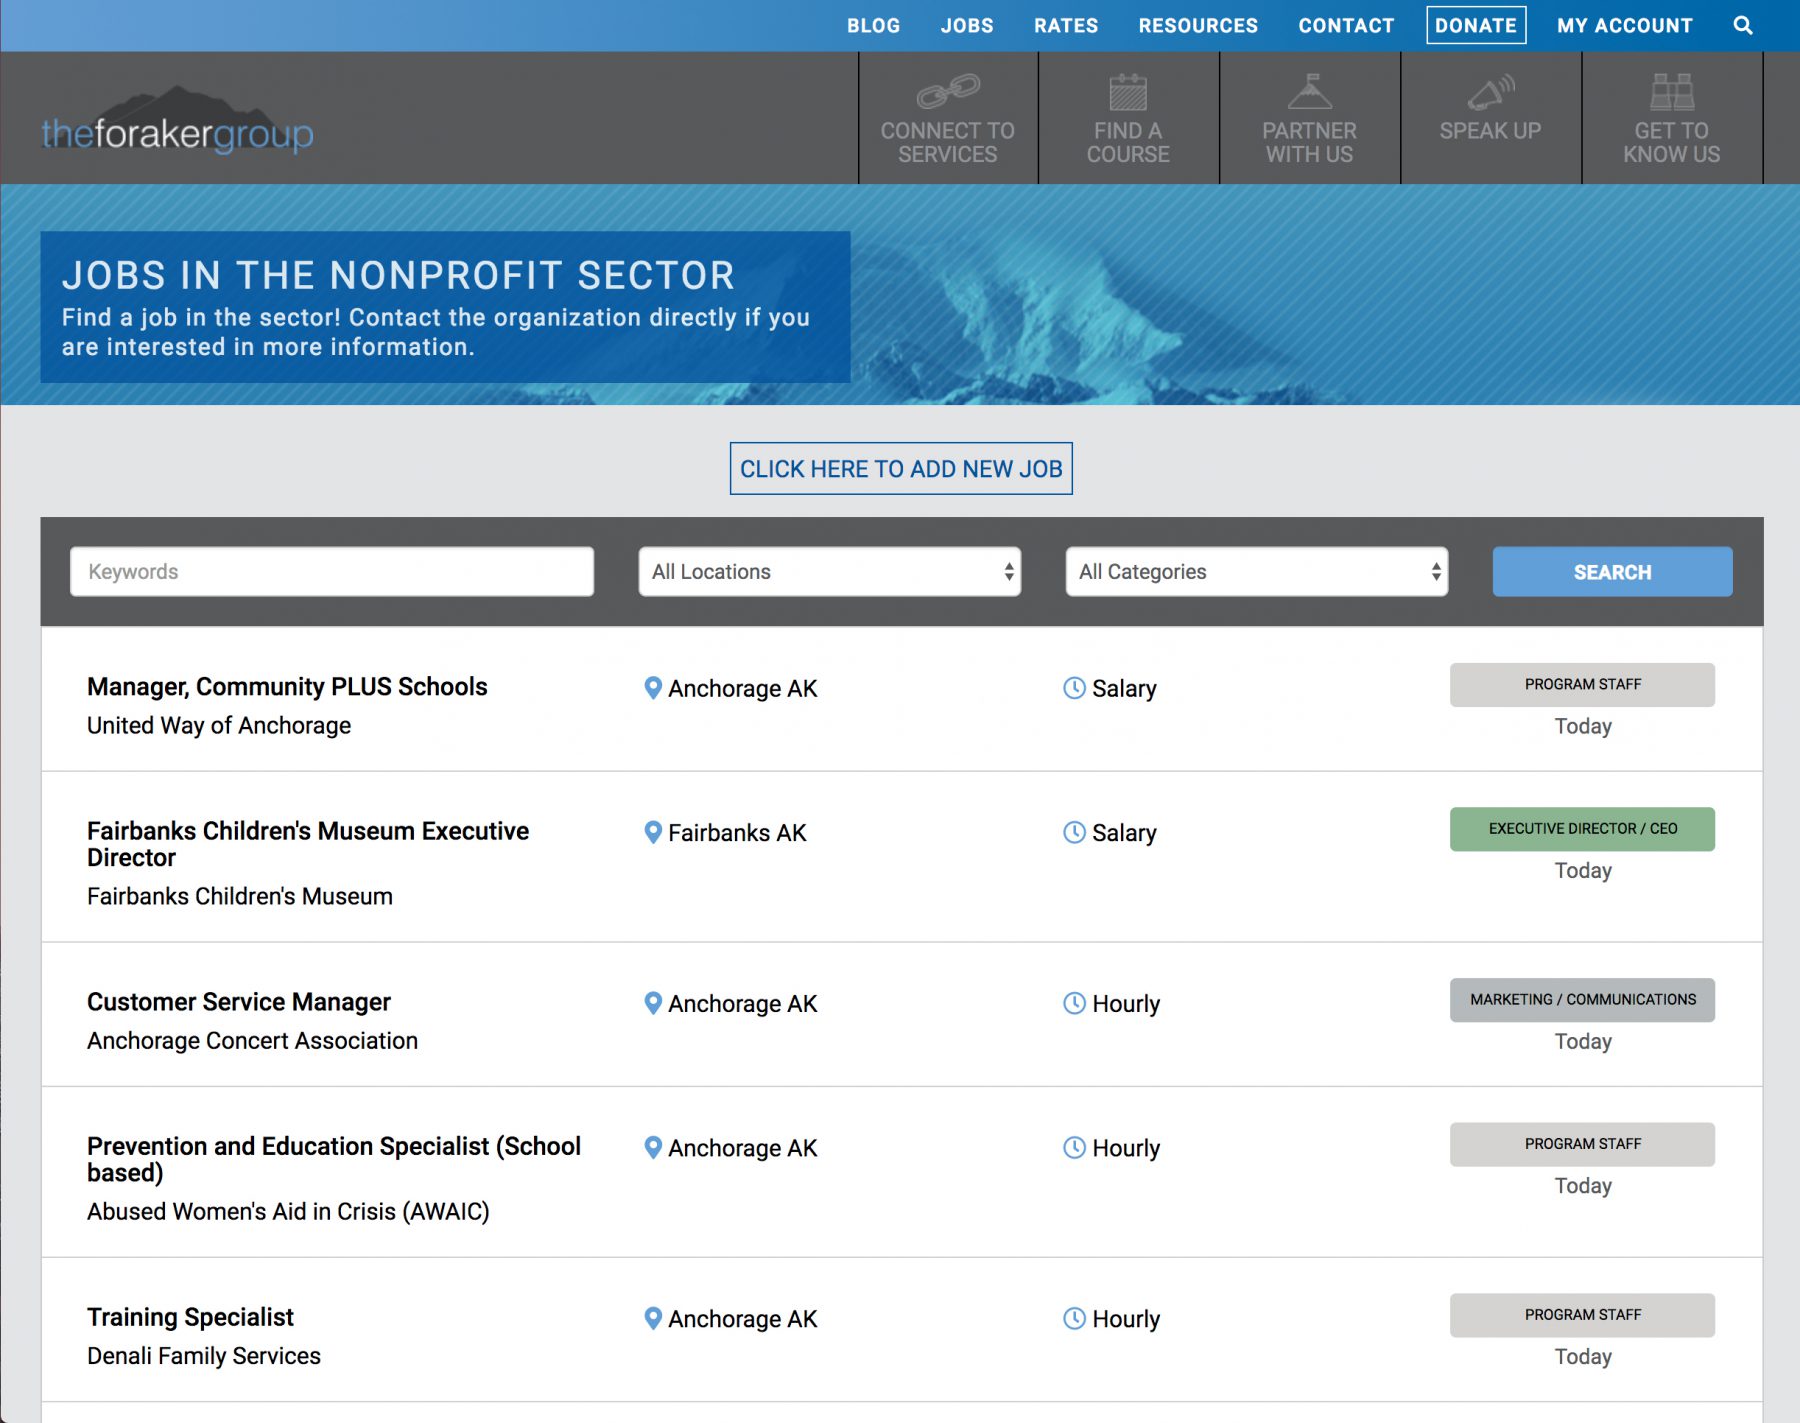Image resolution: width=1800 pixels, height=1423 pixels.
Task: Click Marketing / Communications tag
Action: (x=1582, y=1000)
